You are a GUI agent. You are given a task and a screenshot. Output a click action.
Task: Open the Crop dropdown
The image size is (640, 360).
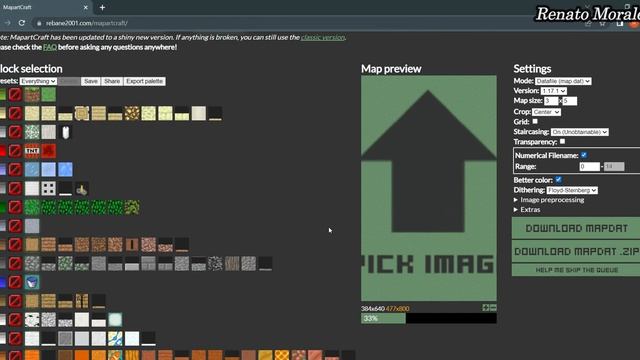pos(546,112)
